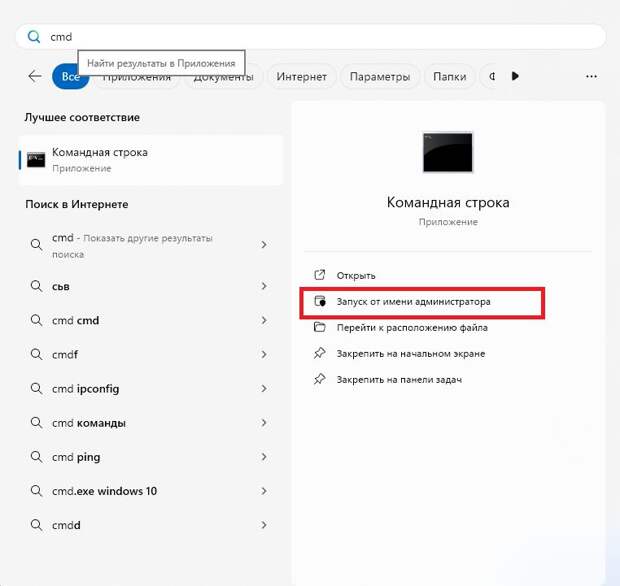Select the Все filter tab
The width and height of the screenshot is (620, 586).
(70, 76)
